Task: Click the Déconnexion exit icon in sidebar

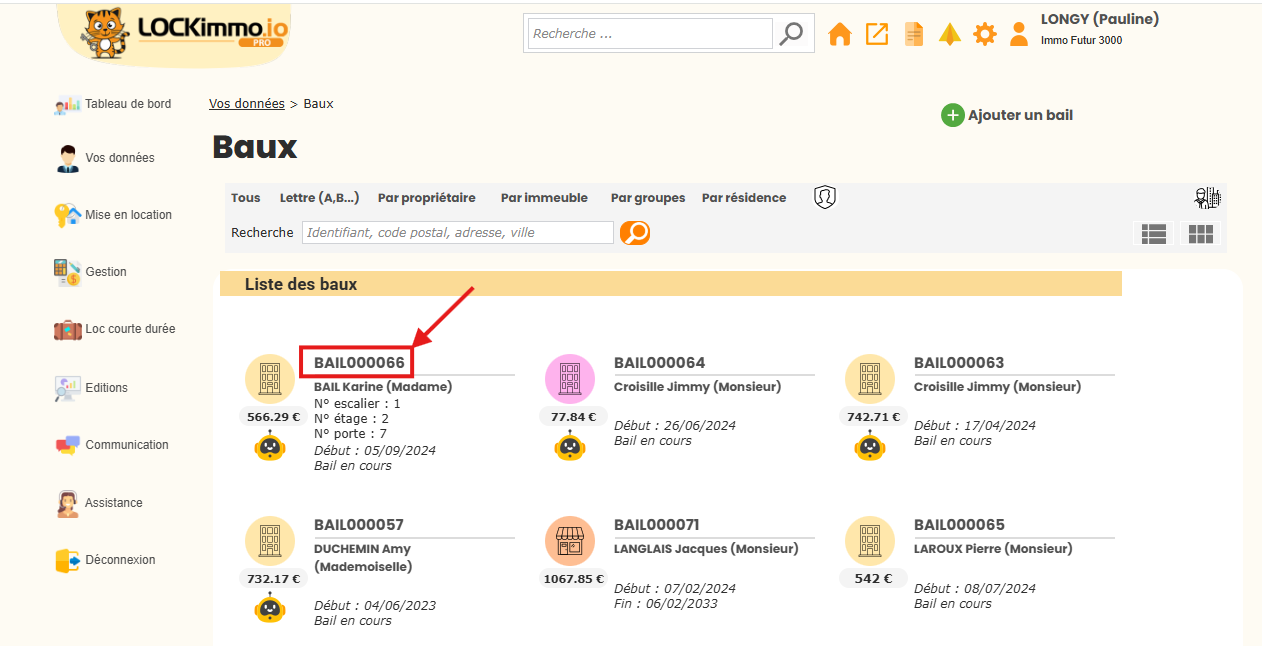Action: [68, 560]
